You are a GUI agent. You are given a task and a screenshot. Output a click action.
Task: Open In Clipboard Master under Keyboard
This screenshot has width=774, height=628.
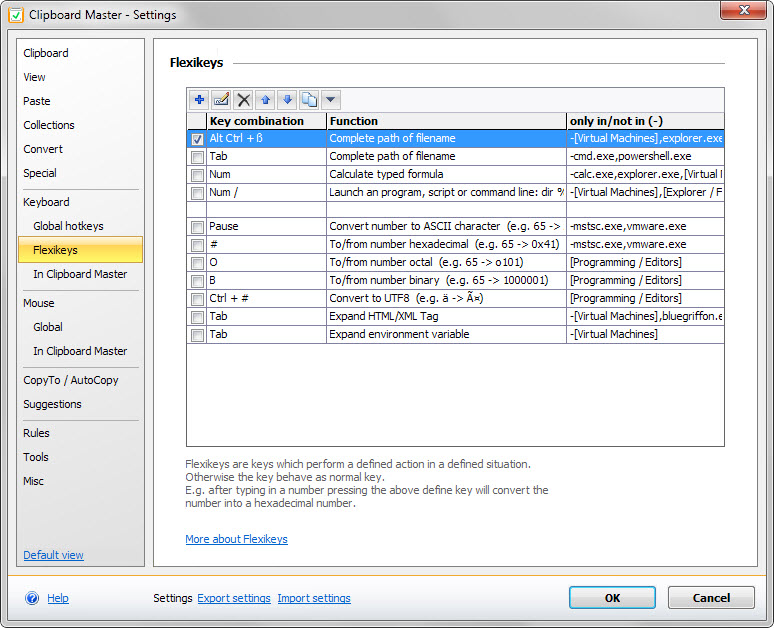pyautogui.click(x=80, y=274)
